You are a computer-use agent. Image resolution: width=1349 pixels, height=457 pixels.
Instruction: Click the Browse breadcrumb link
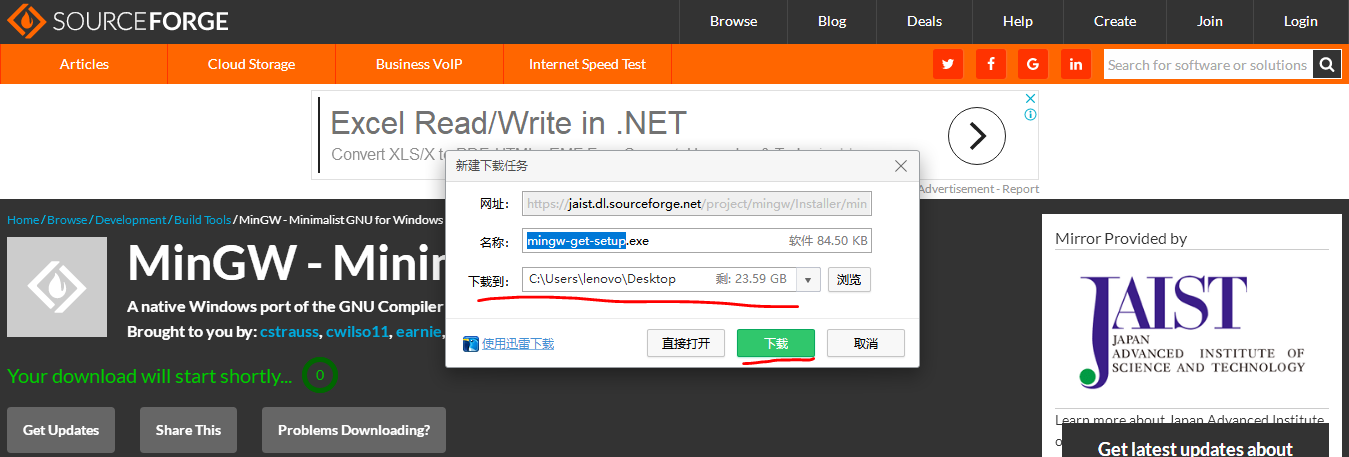(x=67, y=220)
